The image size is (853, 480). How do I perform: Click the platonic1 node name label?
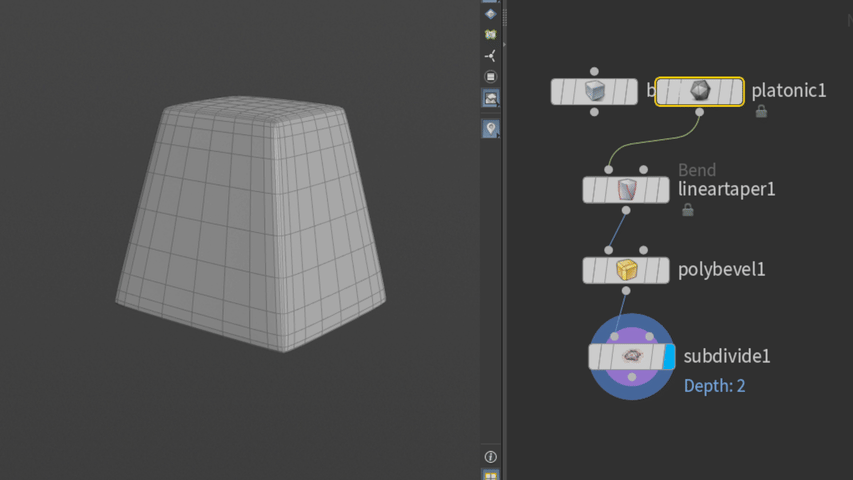788,90
